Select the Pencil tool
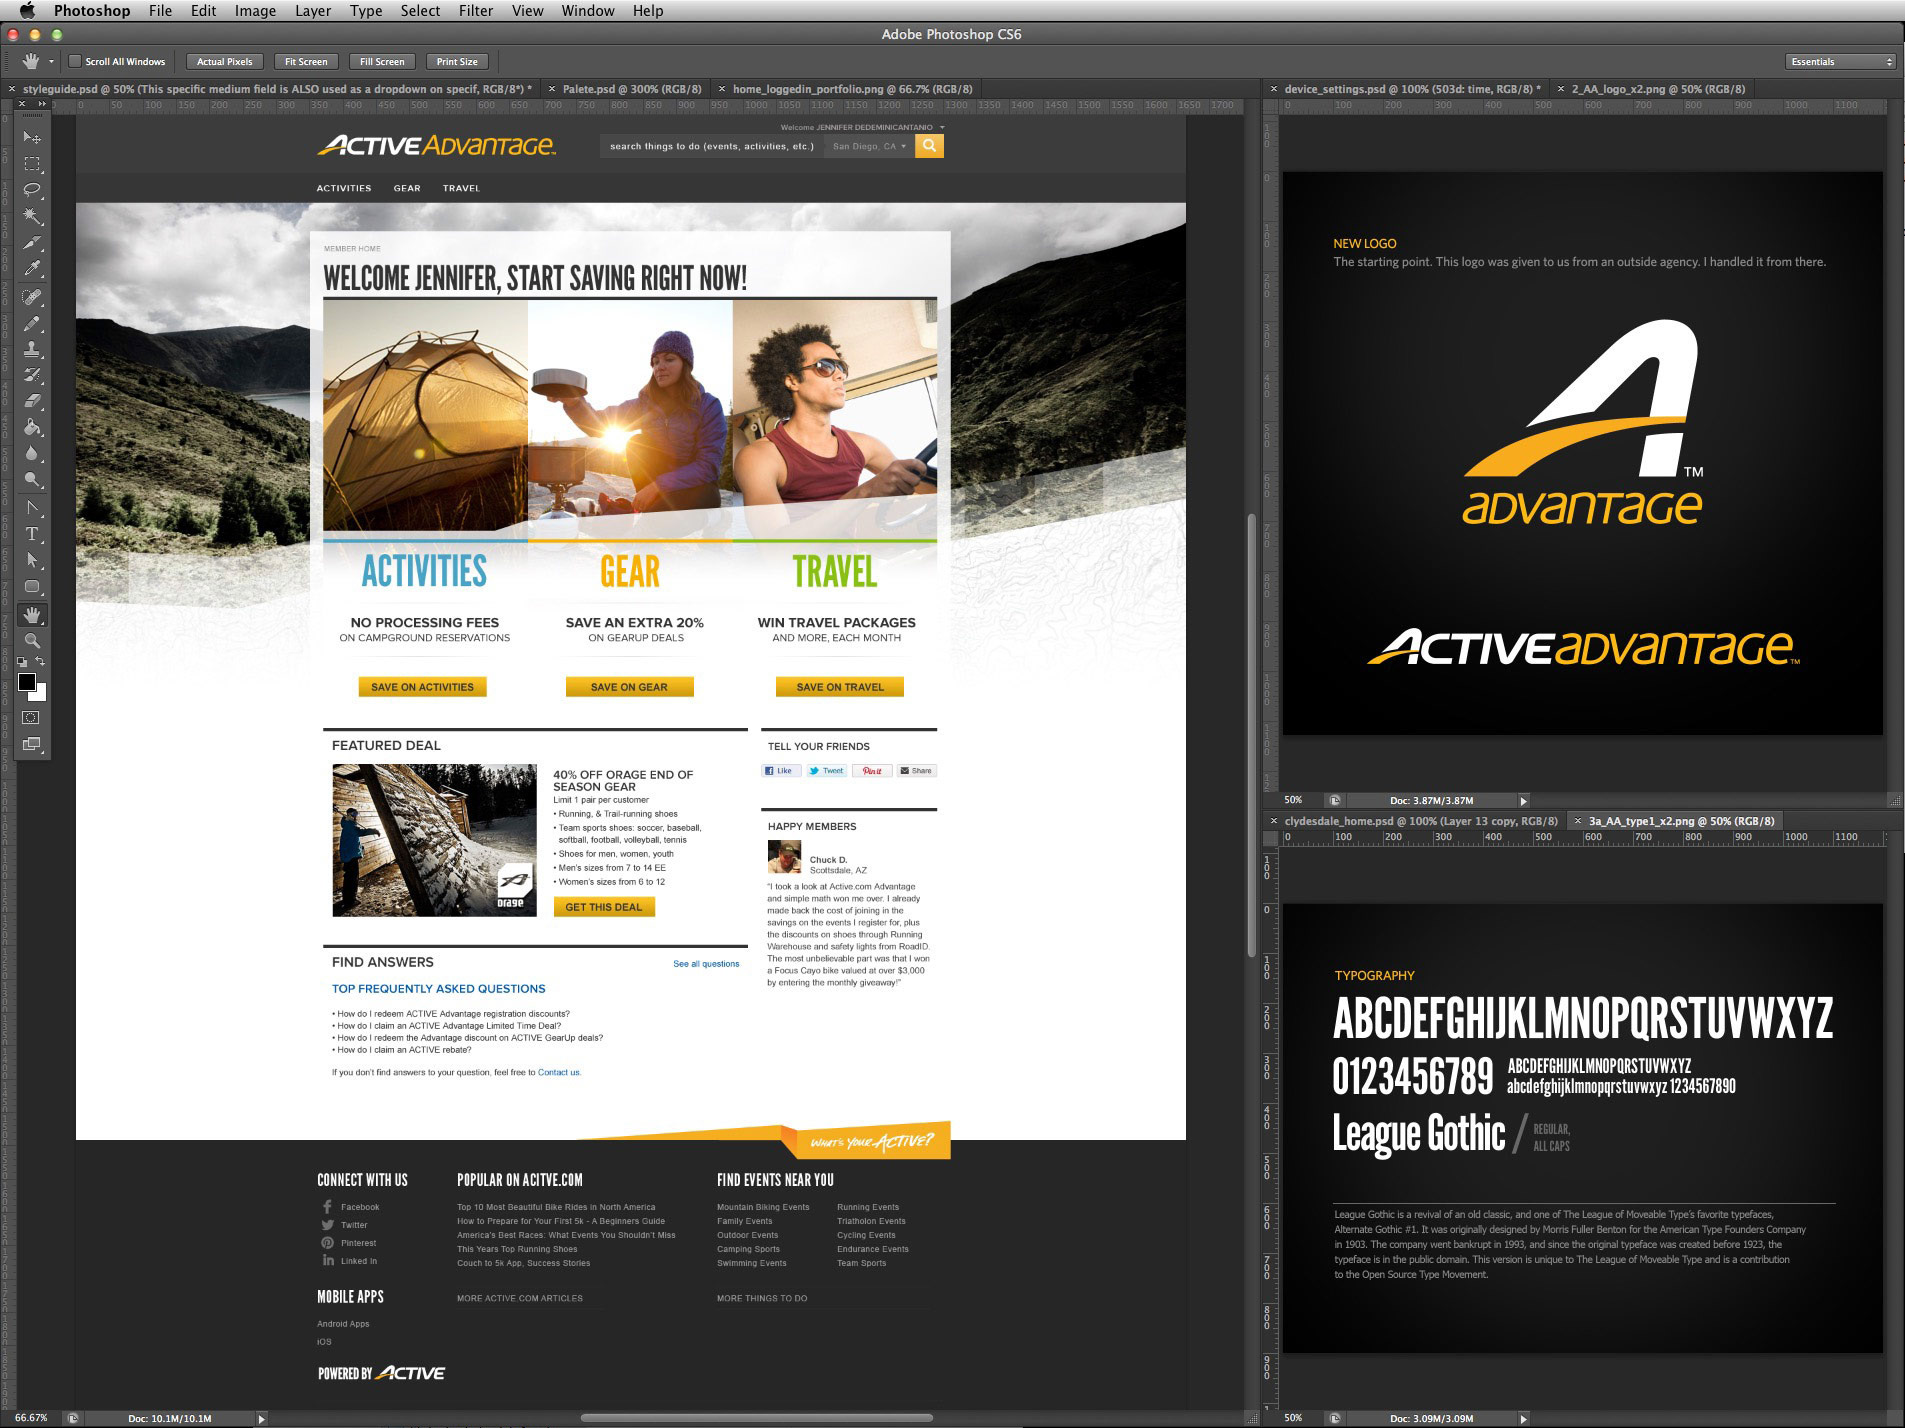 pos(32,323)
